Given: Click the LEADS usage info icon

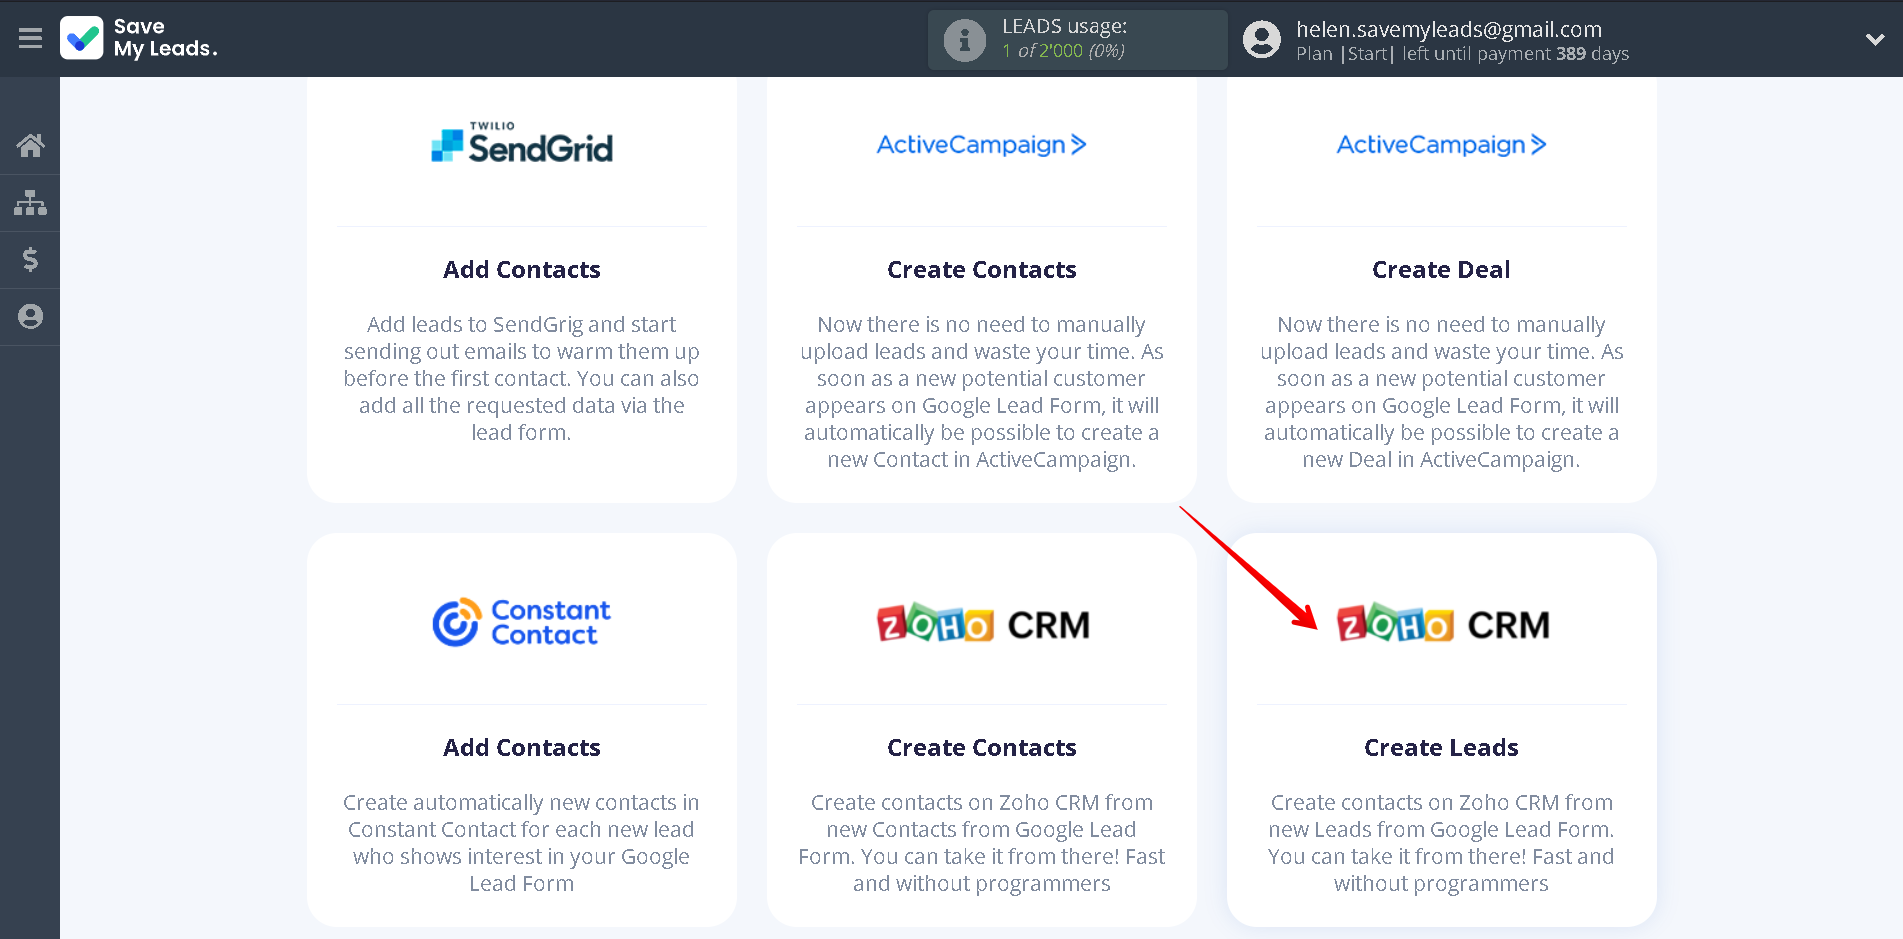Looking at the screenshot, I should 964,40.
